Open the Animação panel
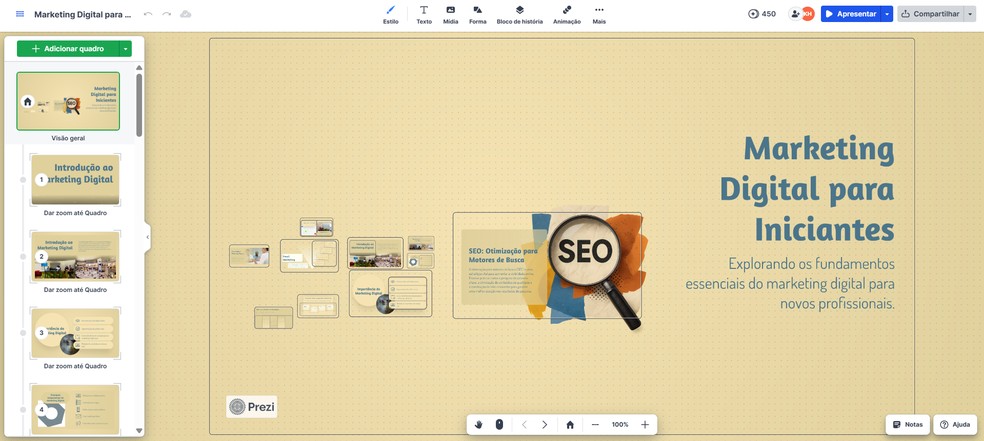The width and height of the screenshot is (984, 441). [567, 15]
